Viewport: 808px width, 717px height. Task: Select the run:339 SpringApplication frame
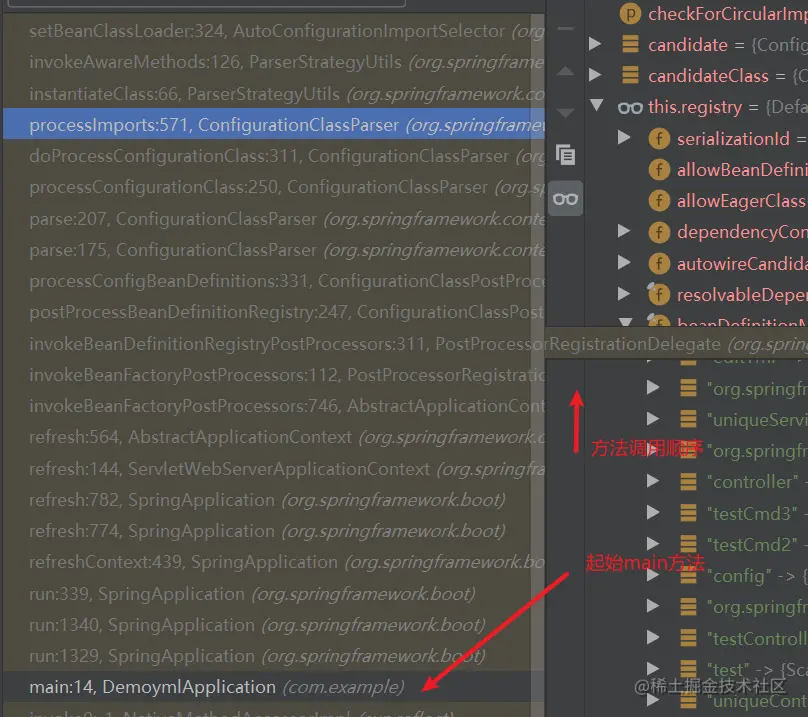tap(274, 594)
